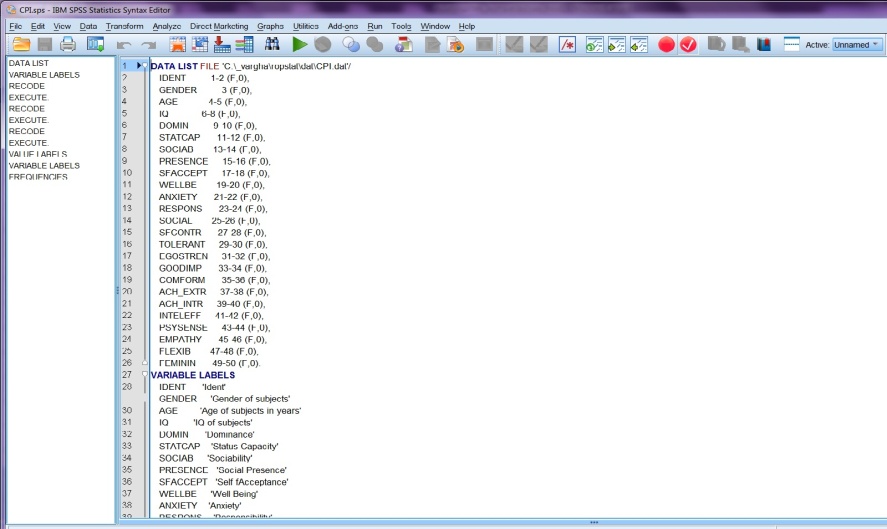The width and height of the screenshot is (887, 529).
Task: Open the Analyze menu
Action: [x=167, y=25]
